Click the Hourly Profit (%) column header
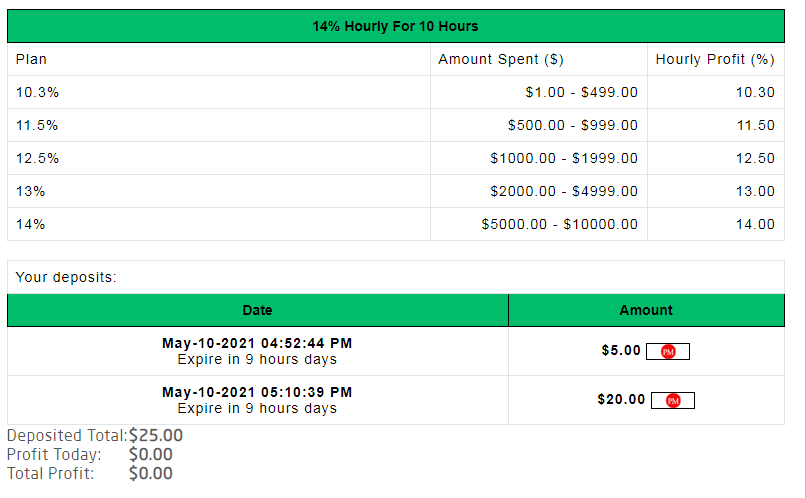 pyautogui.click(x=715, y=59)
